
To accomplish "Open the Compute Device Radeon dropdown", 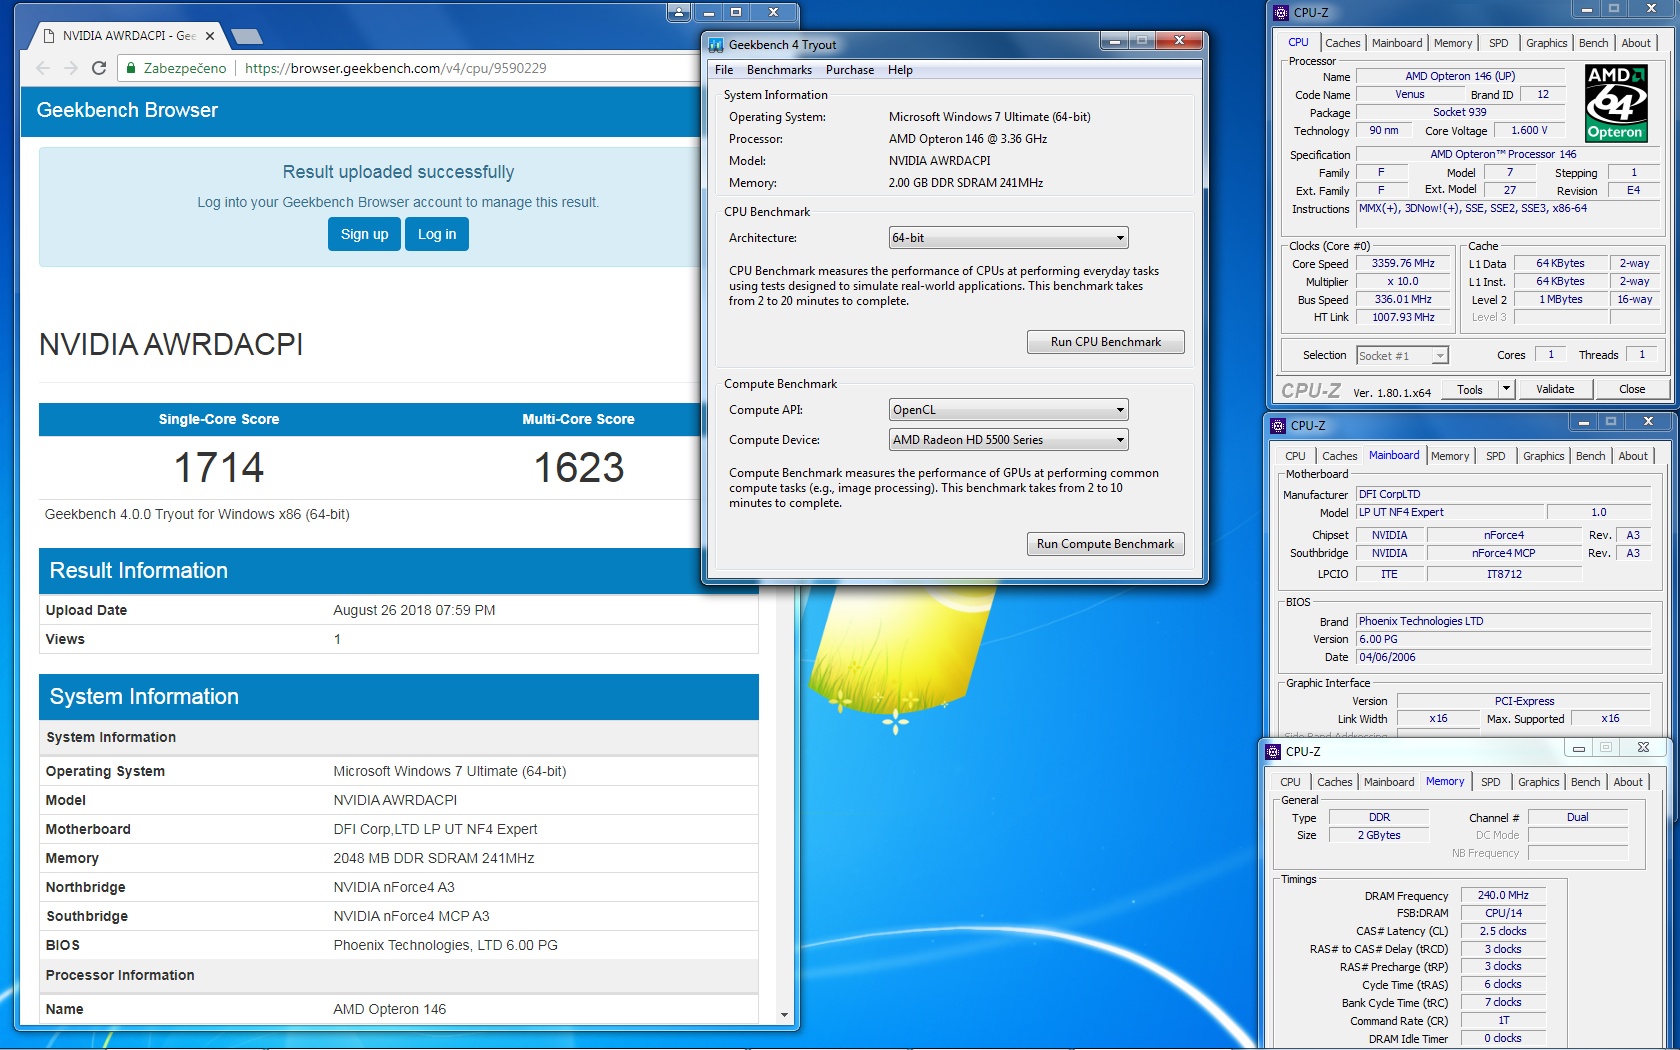I will [1008, 440].
